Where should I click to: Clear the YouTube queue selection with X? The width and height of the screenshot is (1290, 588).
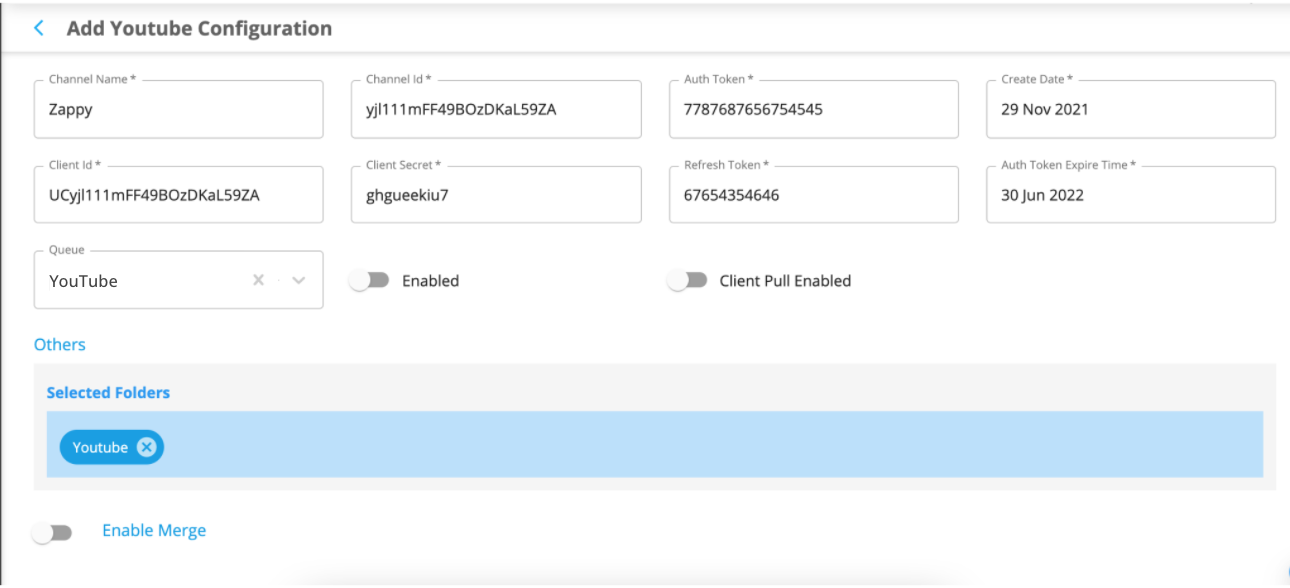click(x=258, y=280)
